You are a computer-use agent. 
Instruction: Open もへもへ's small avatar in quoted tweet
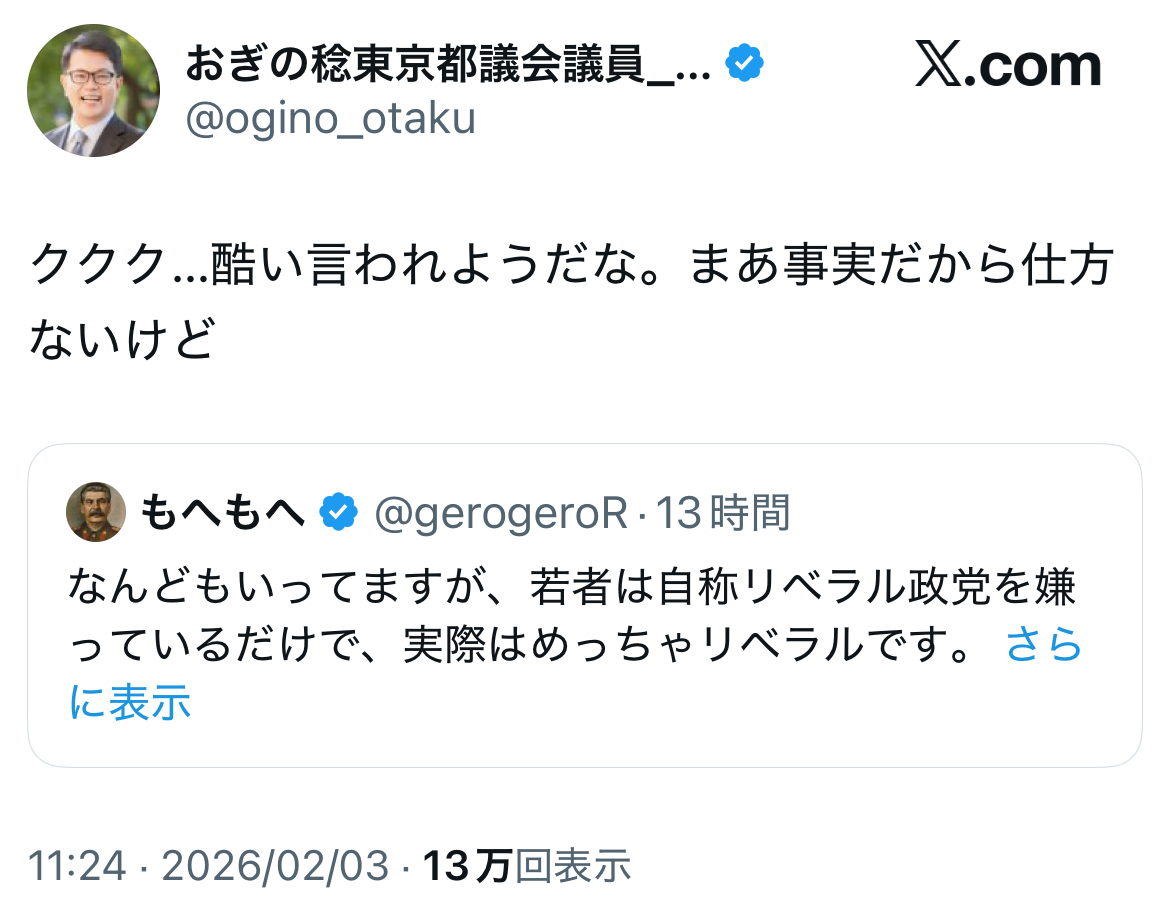(96, 513)
